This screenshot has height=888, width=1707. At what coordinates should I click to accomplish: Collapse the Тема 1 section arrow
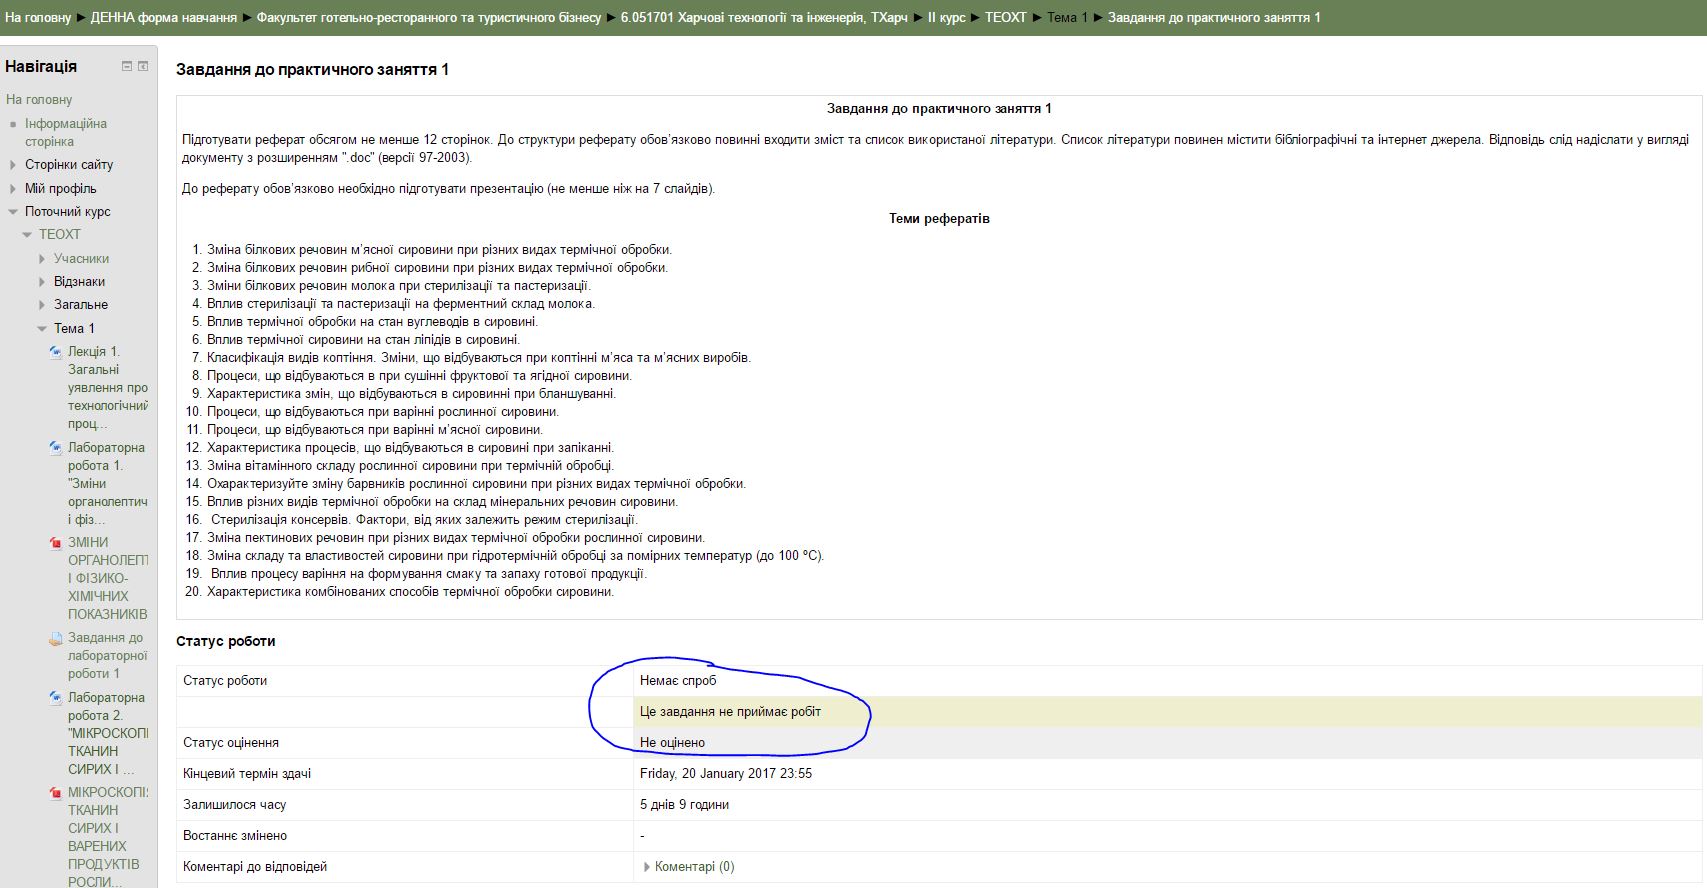pos(42,329)
